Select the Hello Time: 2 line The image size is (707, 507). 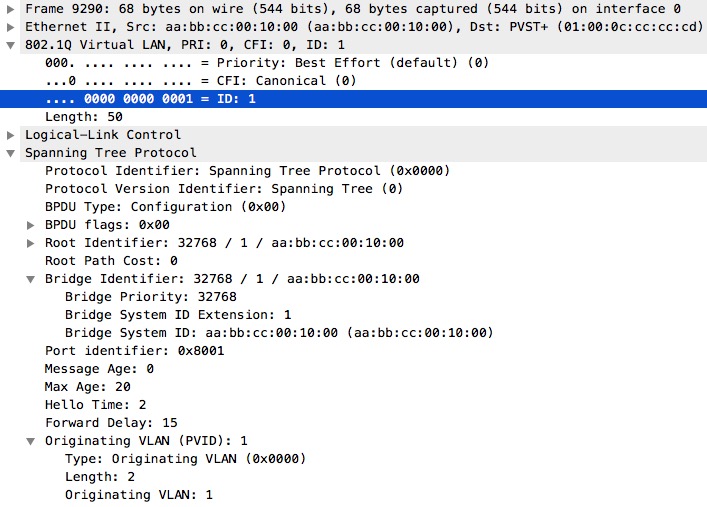coord(96,405)
